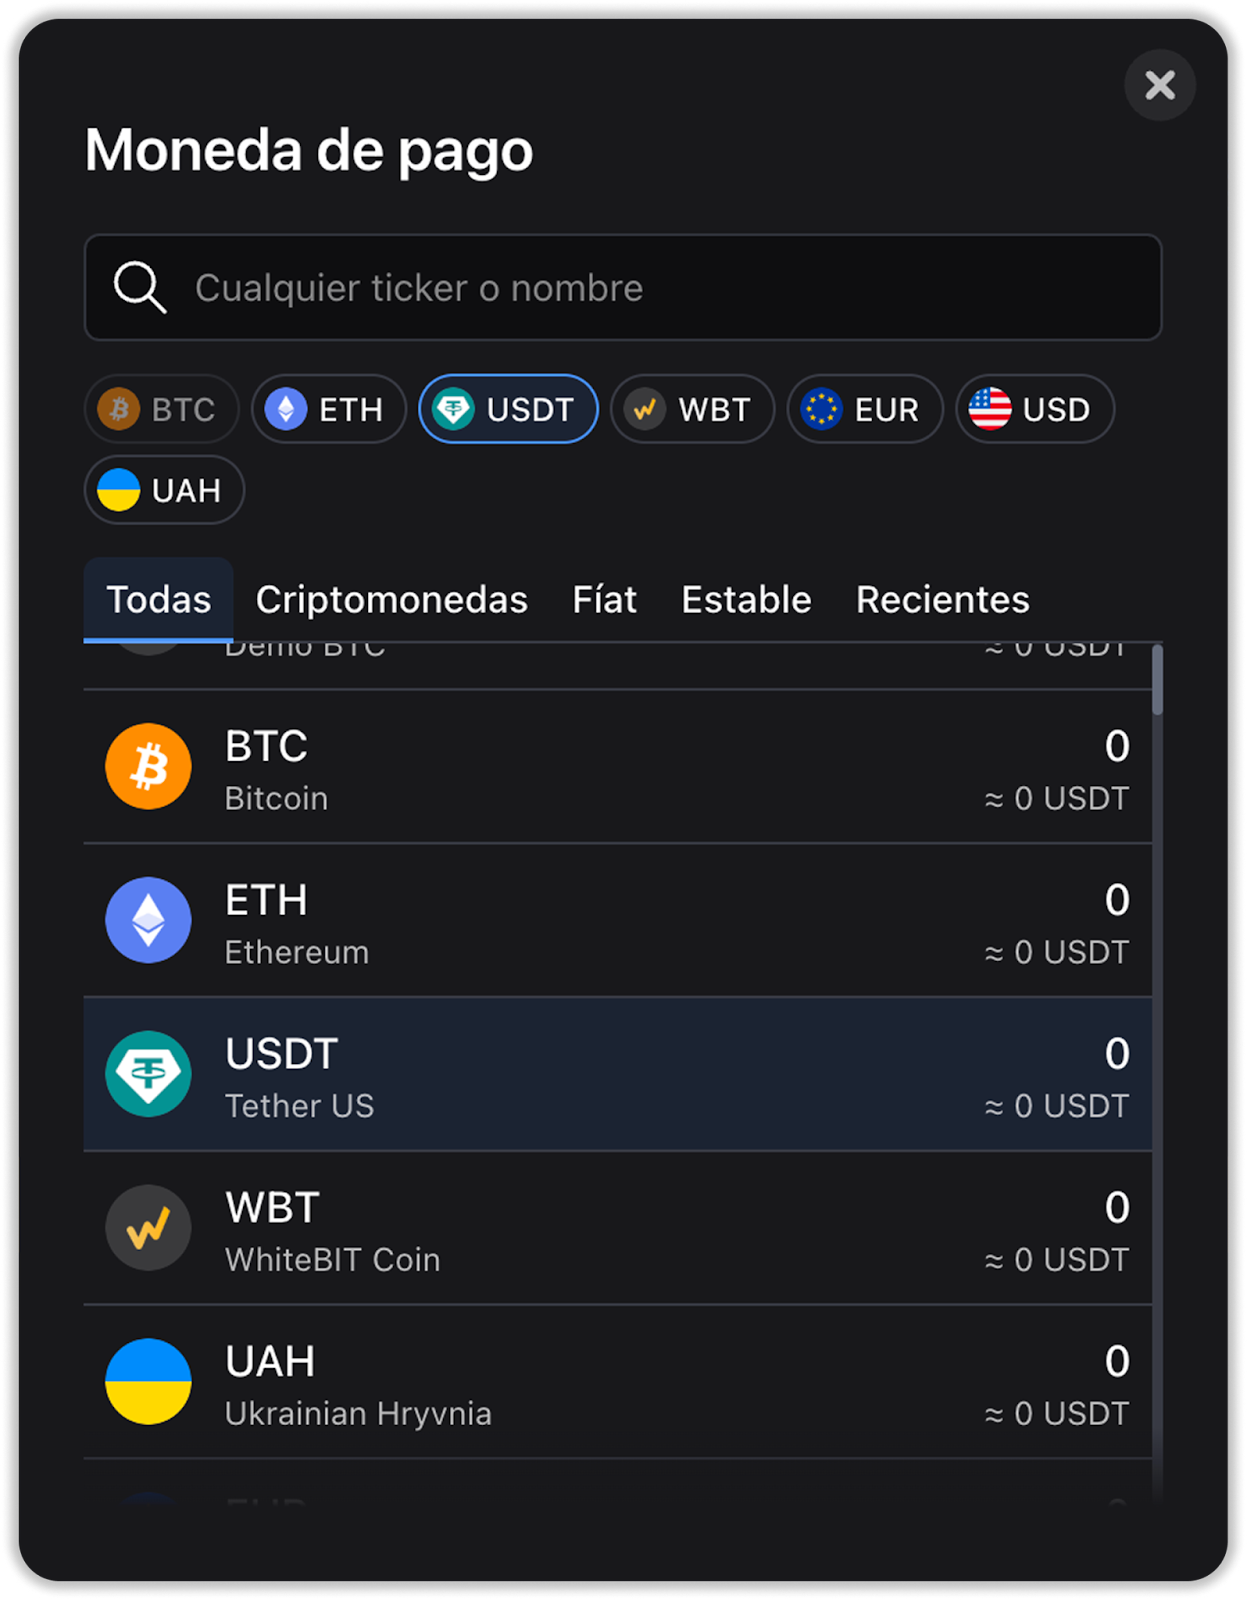This screenshot has width=1247, height=1600.
Task: Show the Recientes tab
Action: 942,600
